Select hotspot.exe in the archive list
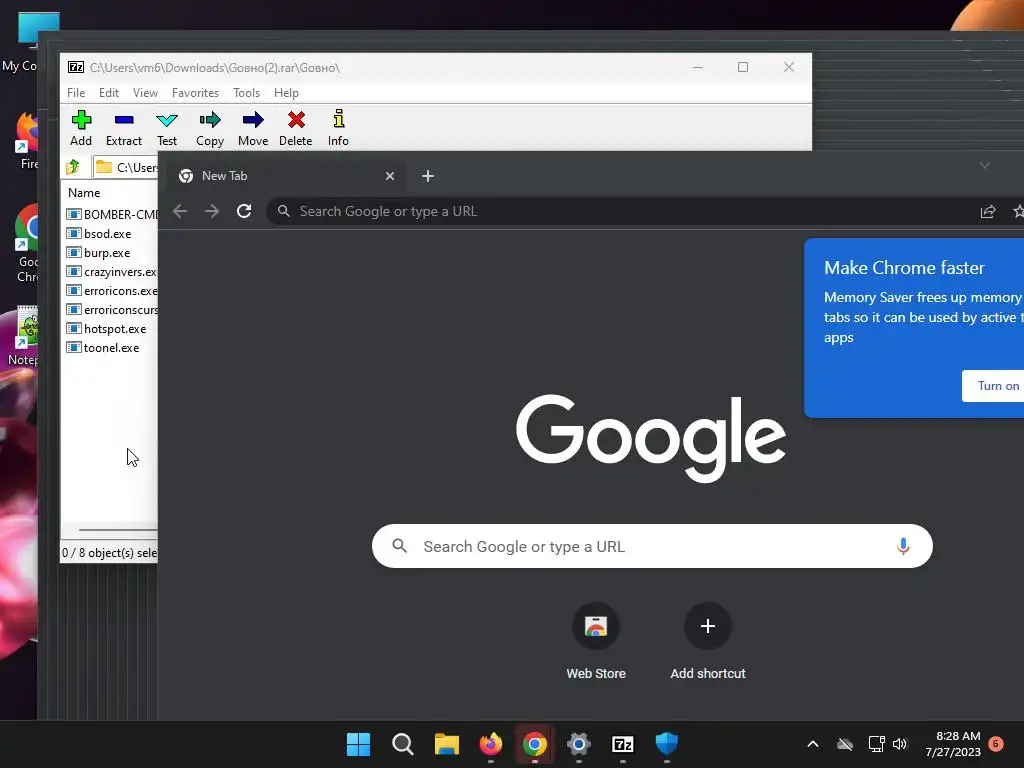The height and width of the screenshot is (768, 1024). [x=106, y=328]
